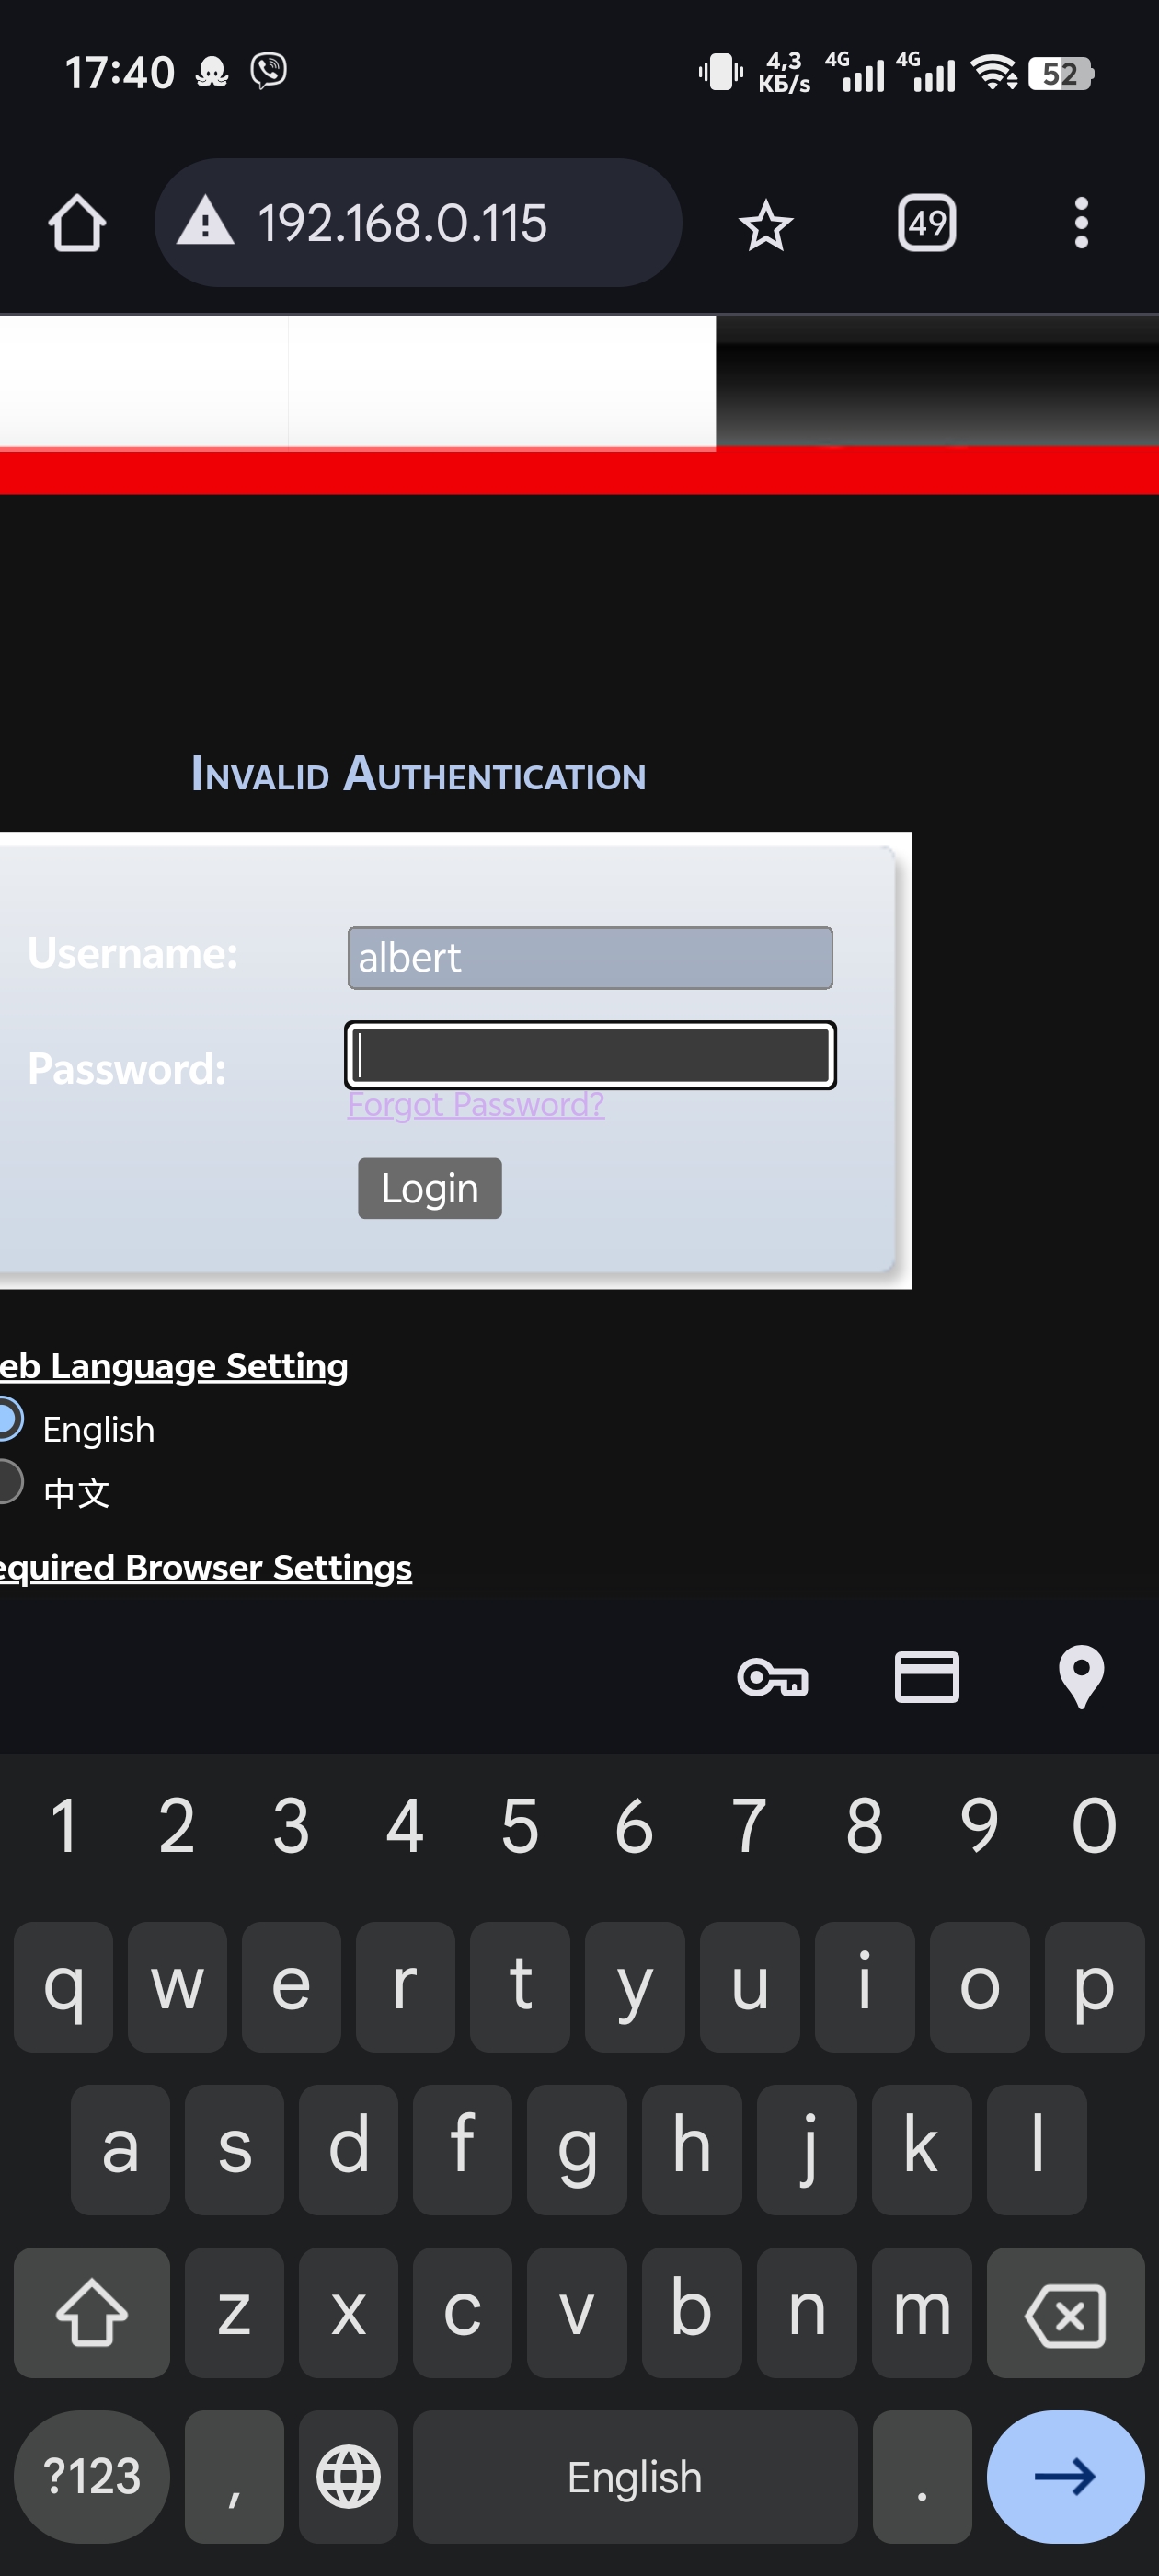Tap the browser home icon
Screen dimensions: 1159x2576
77,223
